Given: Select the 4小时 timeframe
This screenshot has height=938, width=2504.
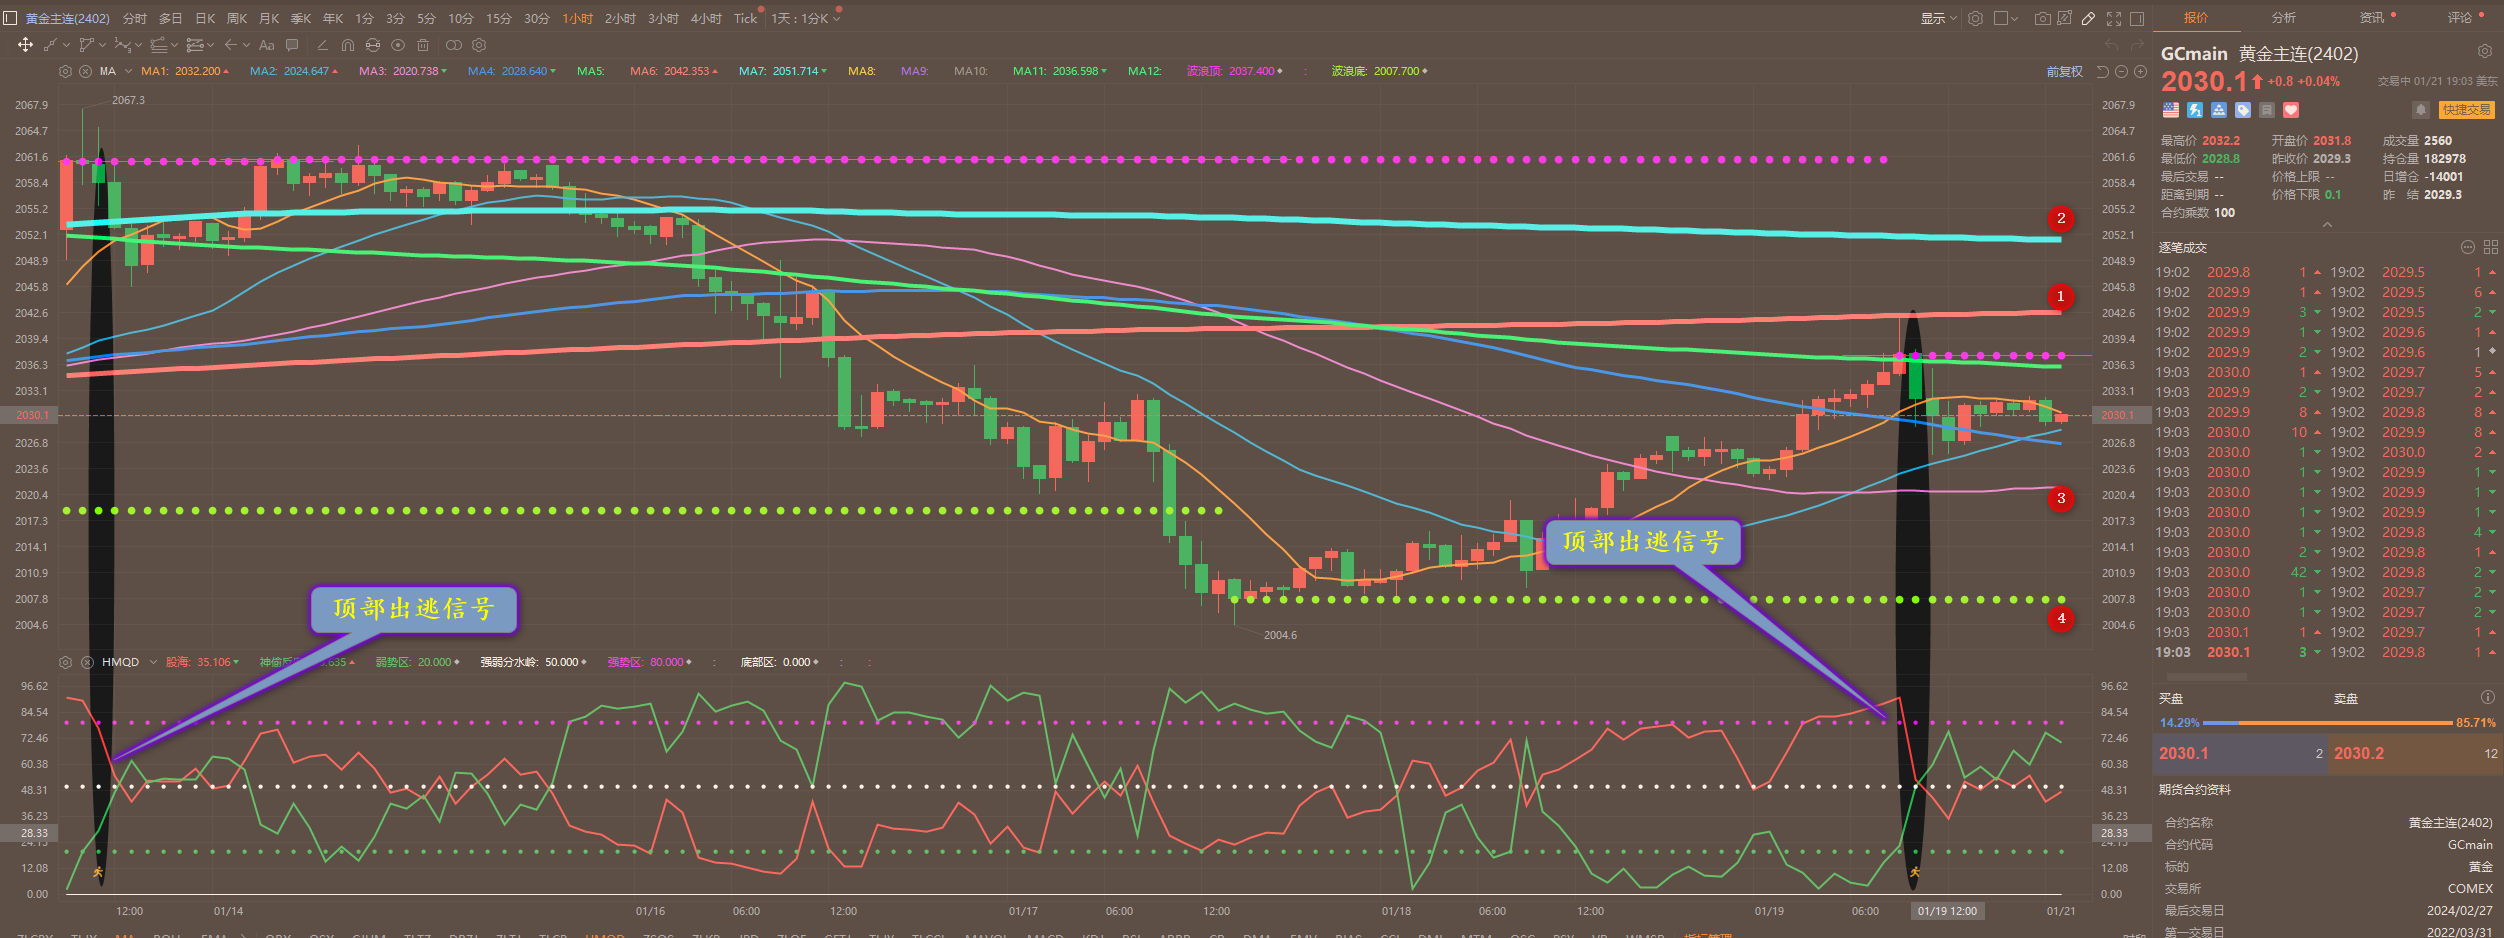Looking at the screenshot, I should click(706, 18).
